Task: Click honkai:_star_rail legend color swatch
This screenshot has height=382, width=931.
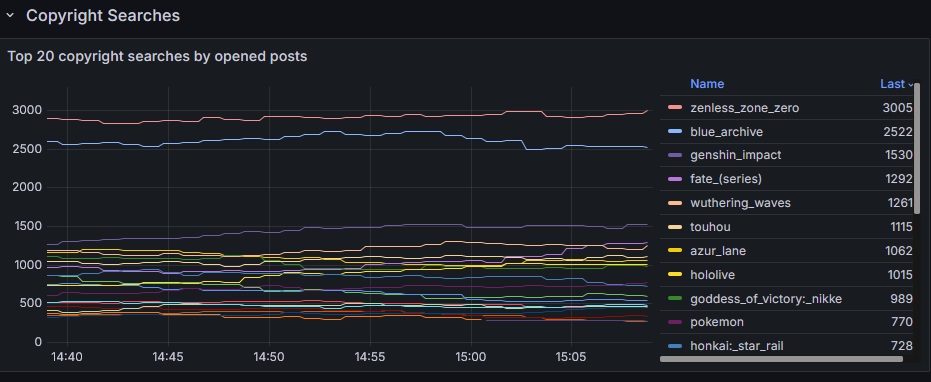Action: click(x=674, y=346)
